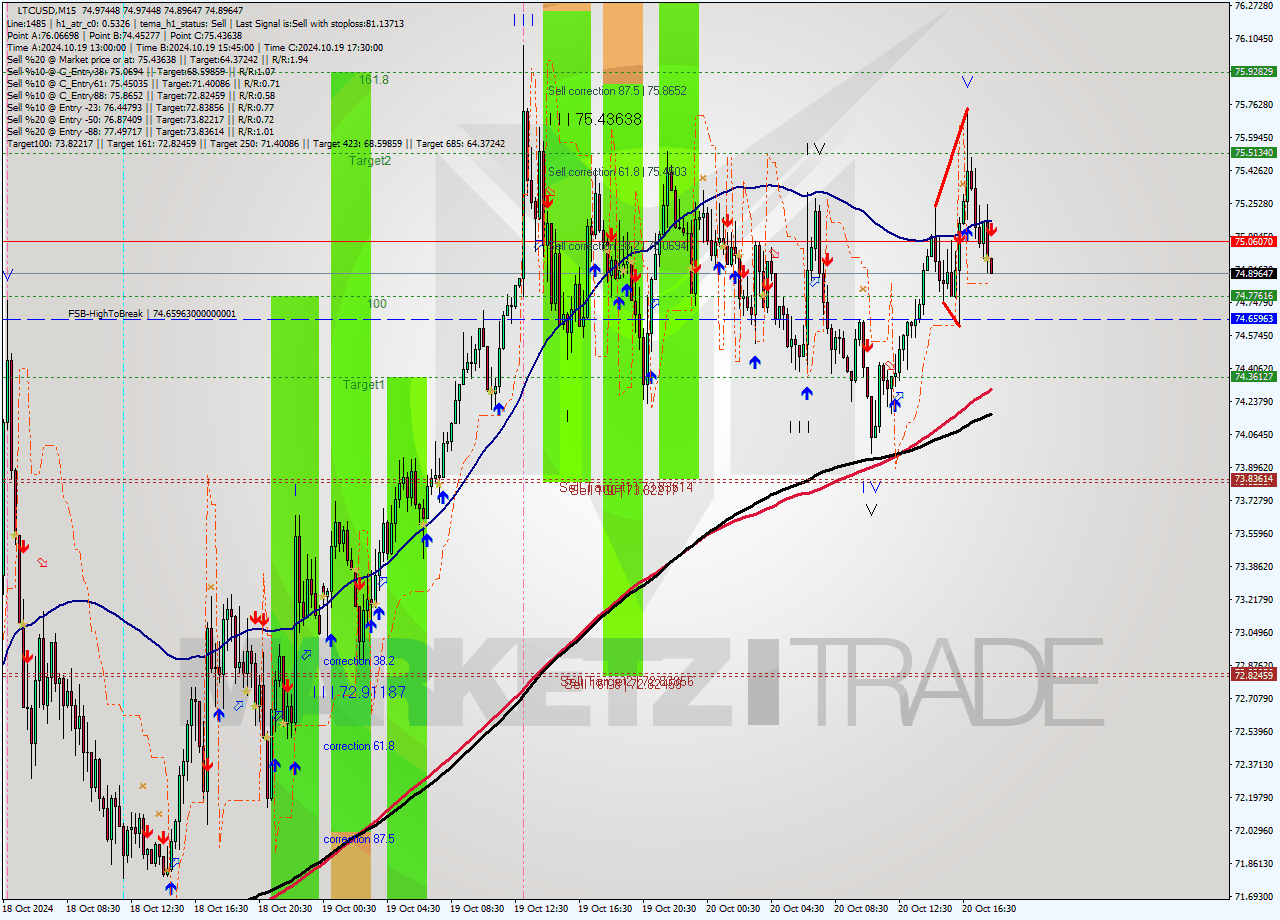The height and width of the screenshot is (920, 1280).
Task: Click the green 75.51340 price level label
Action: coord(1254,153)
